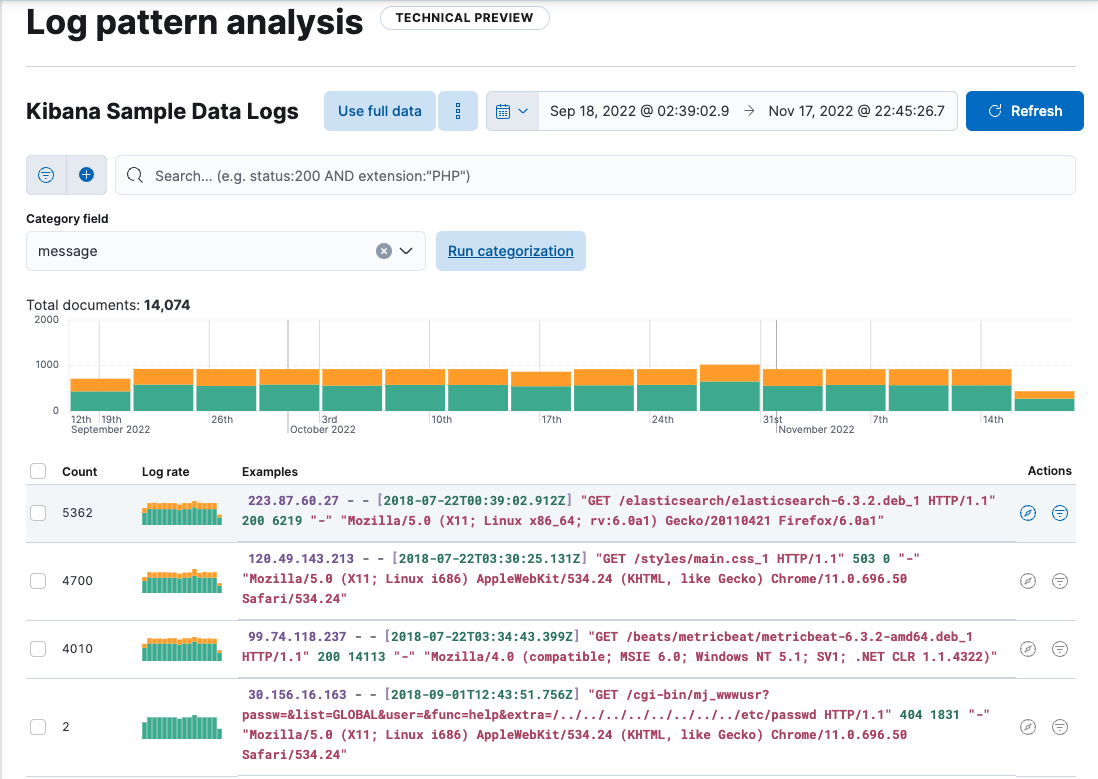Viewport: 1098px width, 779px height.
Task: Filter in the /cgi-bin pattern with count 2
Action: coord(1060,727)
